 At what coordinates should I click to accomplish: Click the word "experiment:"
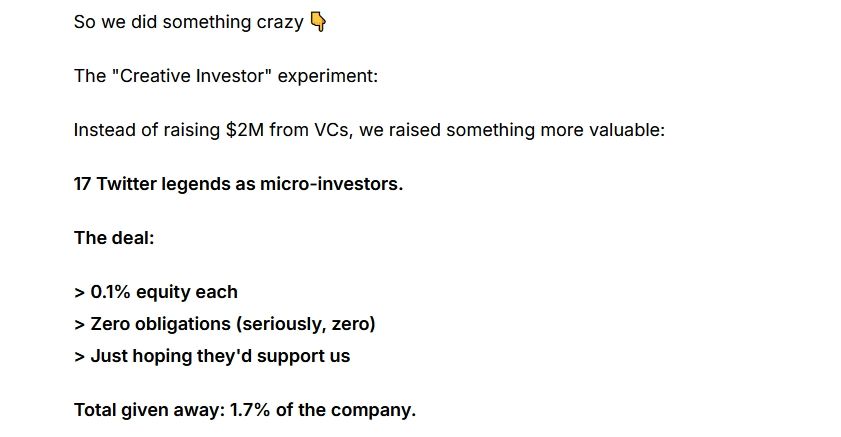342,76
